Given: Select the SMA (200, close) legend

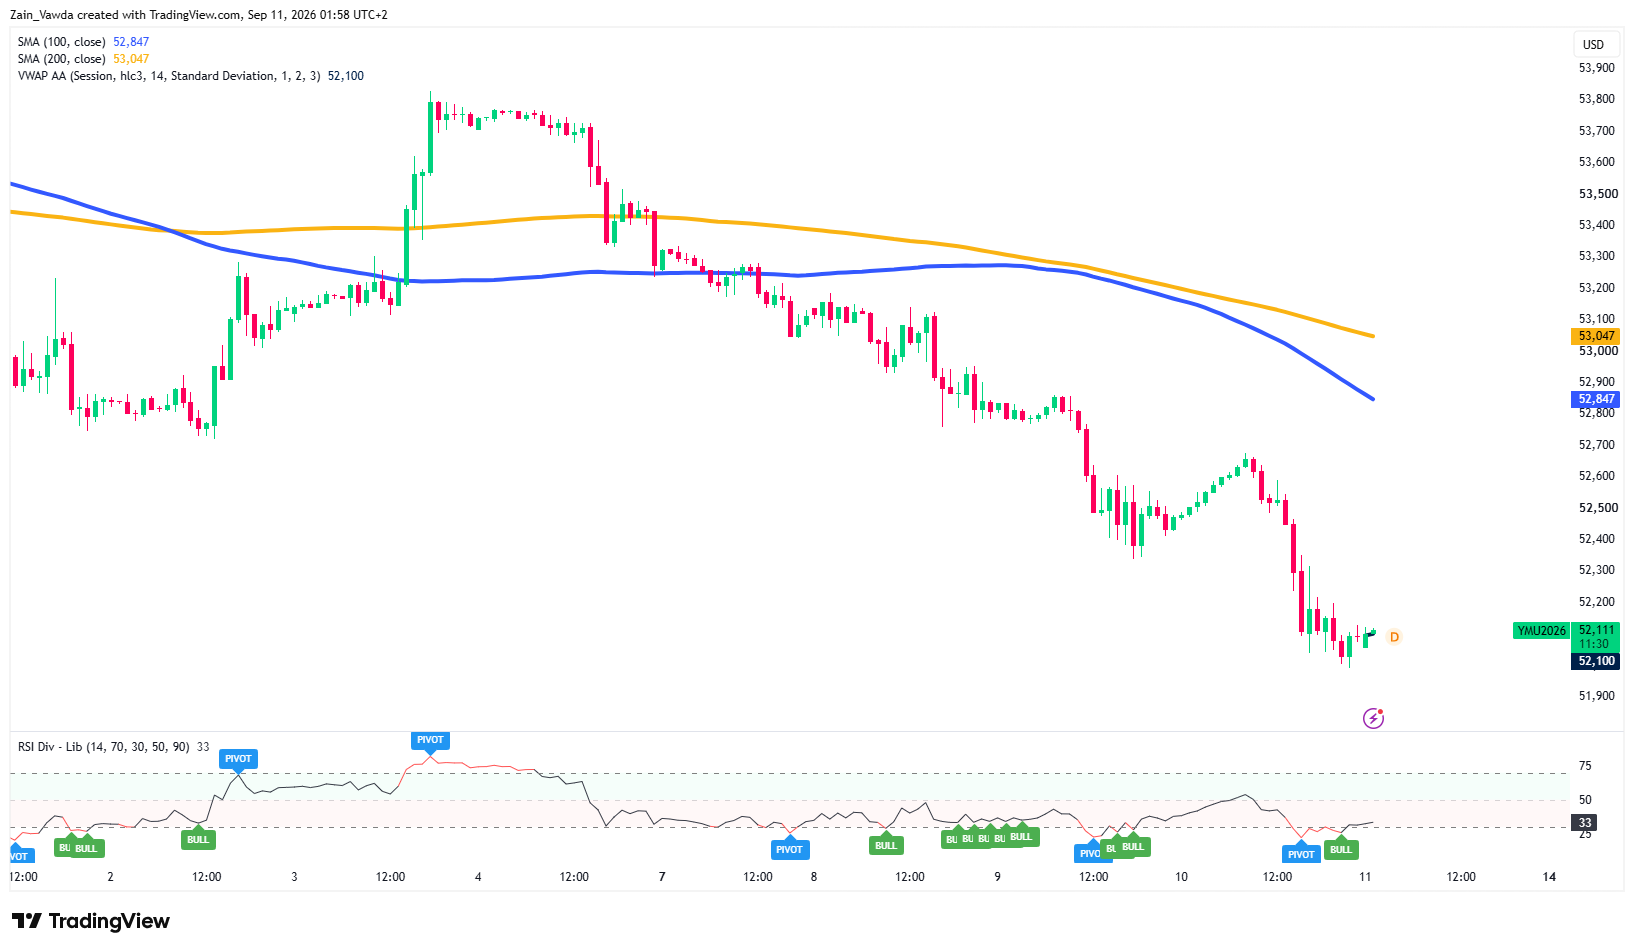Looking at the screenshot, I should pyautogui.click(x=61, y=59).
